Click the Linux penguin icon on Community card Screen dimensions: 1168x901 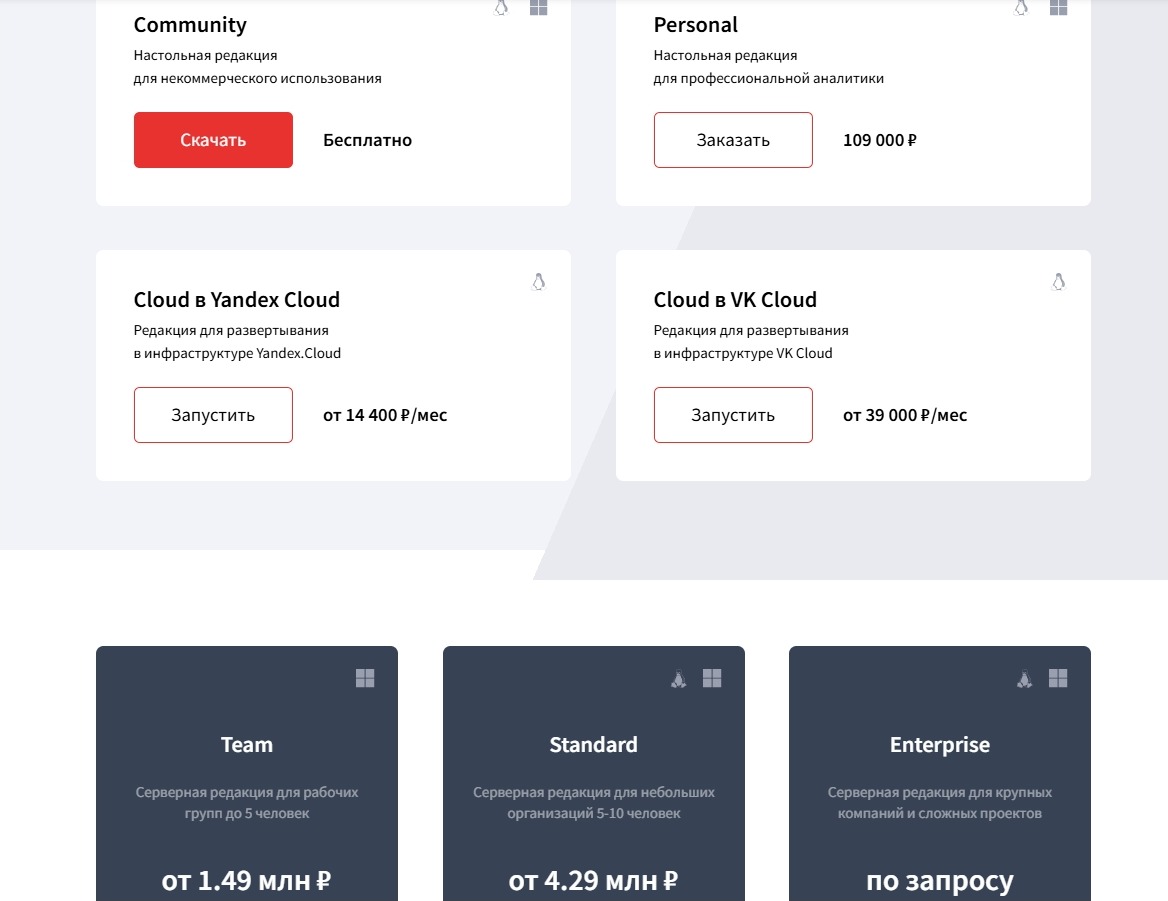(502, 8)
